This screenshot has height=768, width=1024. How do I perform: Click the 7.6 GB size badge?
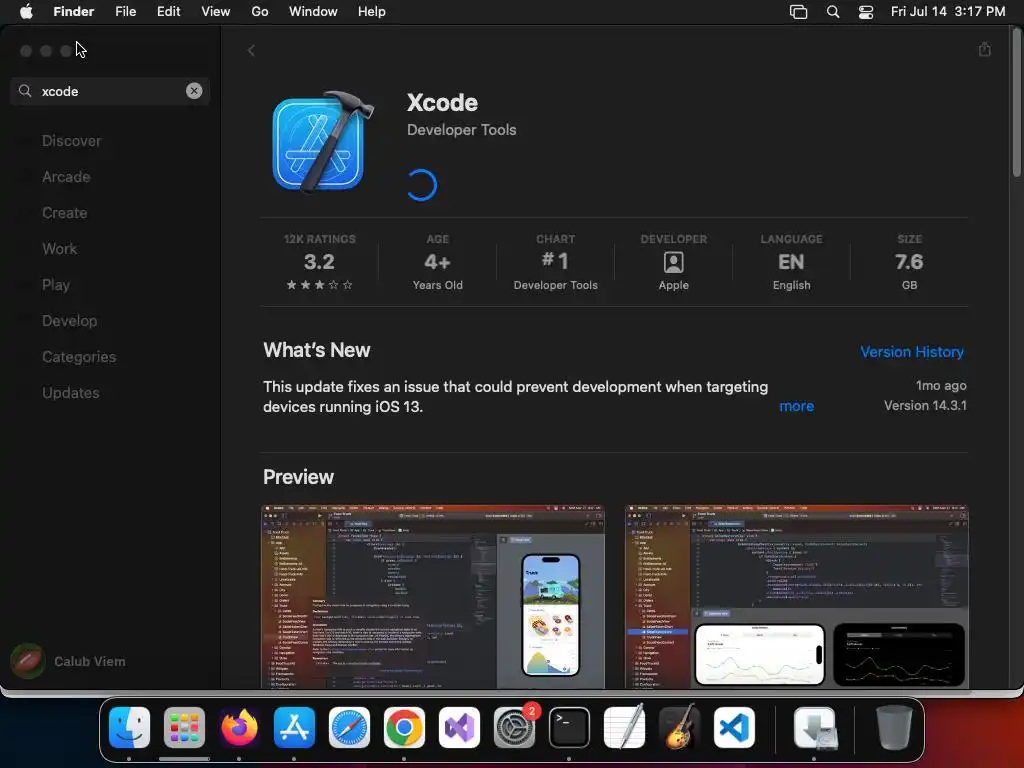coord(909,262)
